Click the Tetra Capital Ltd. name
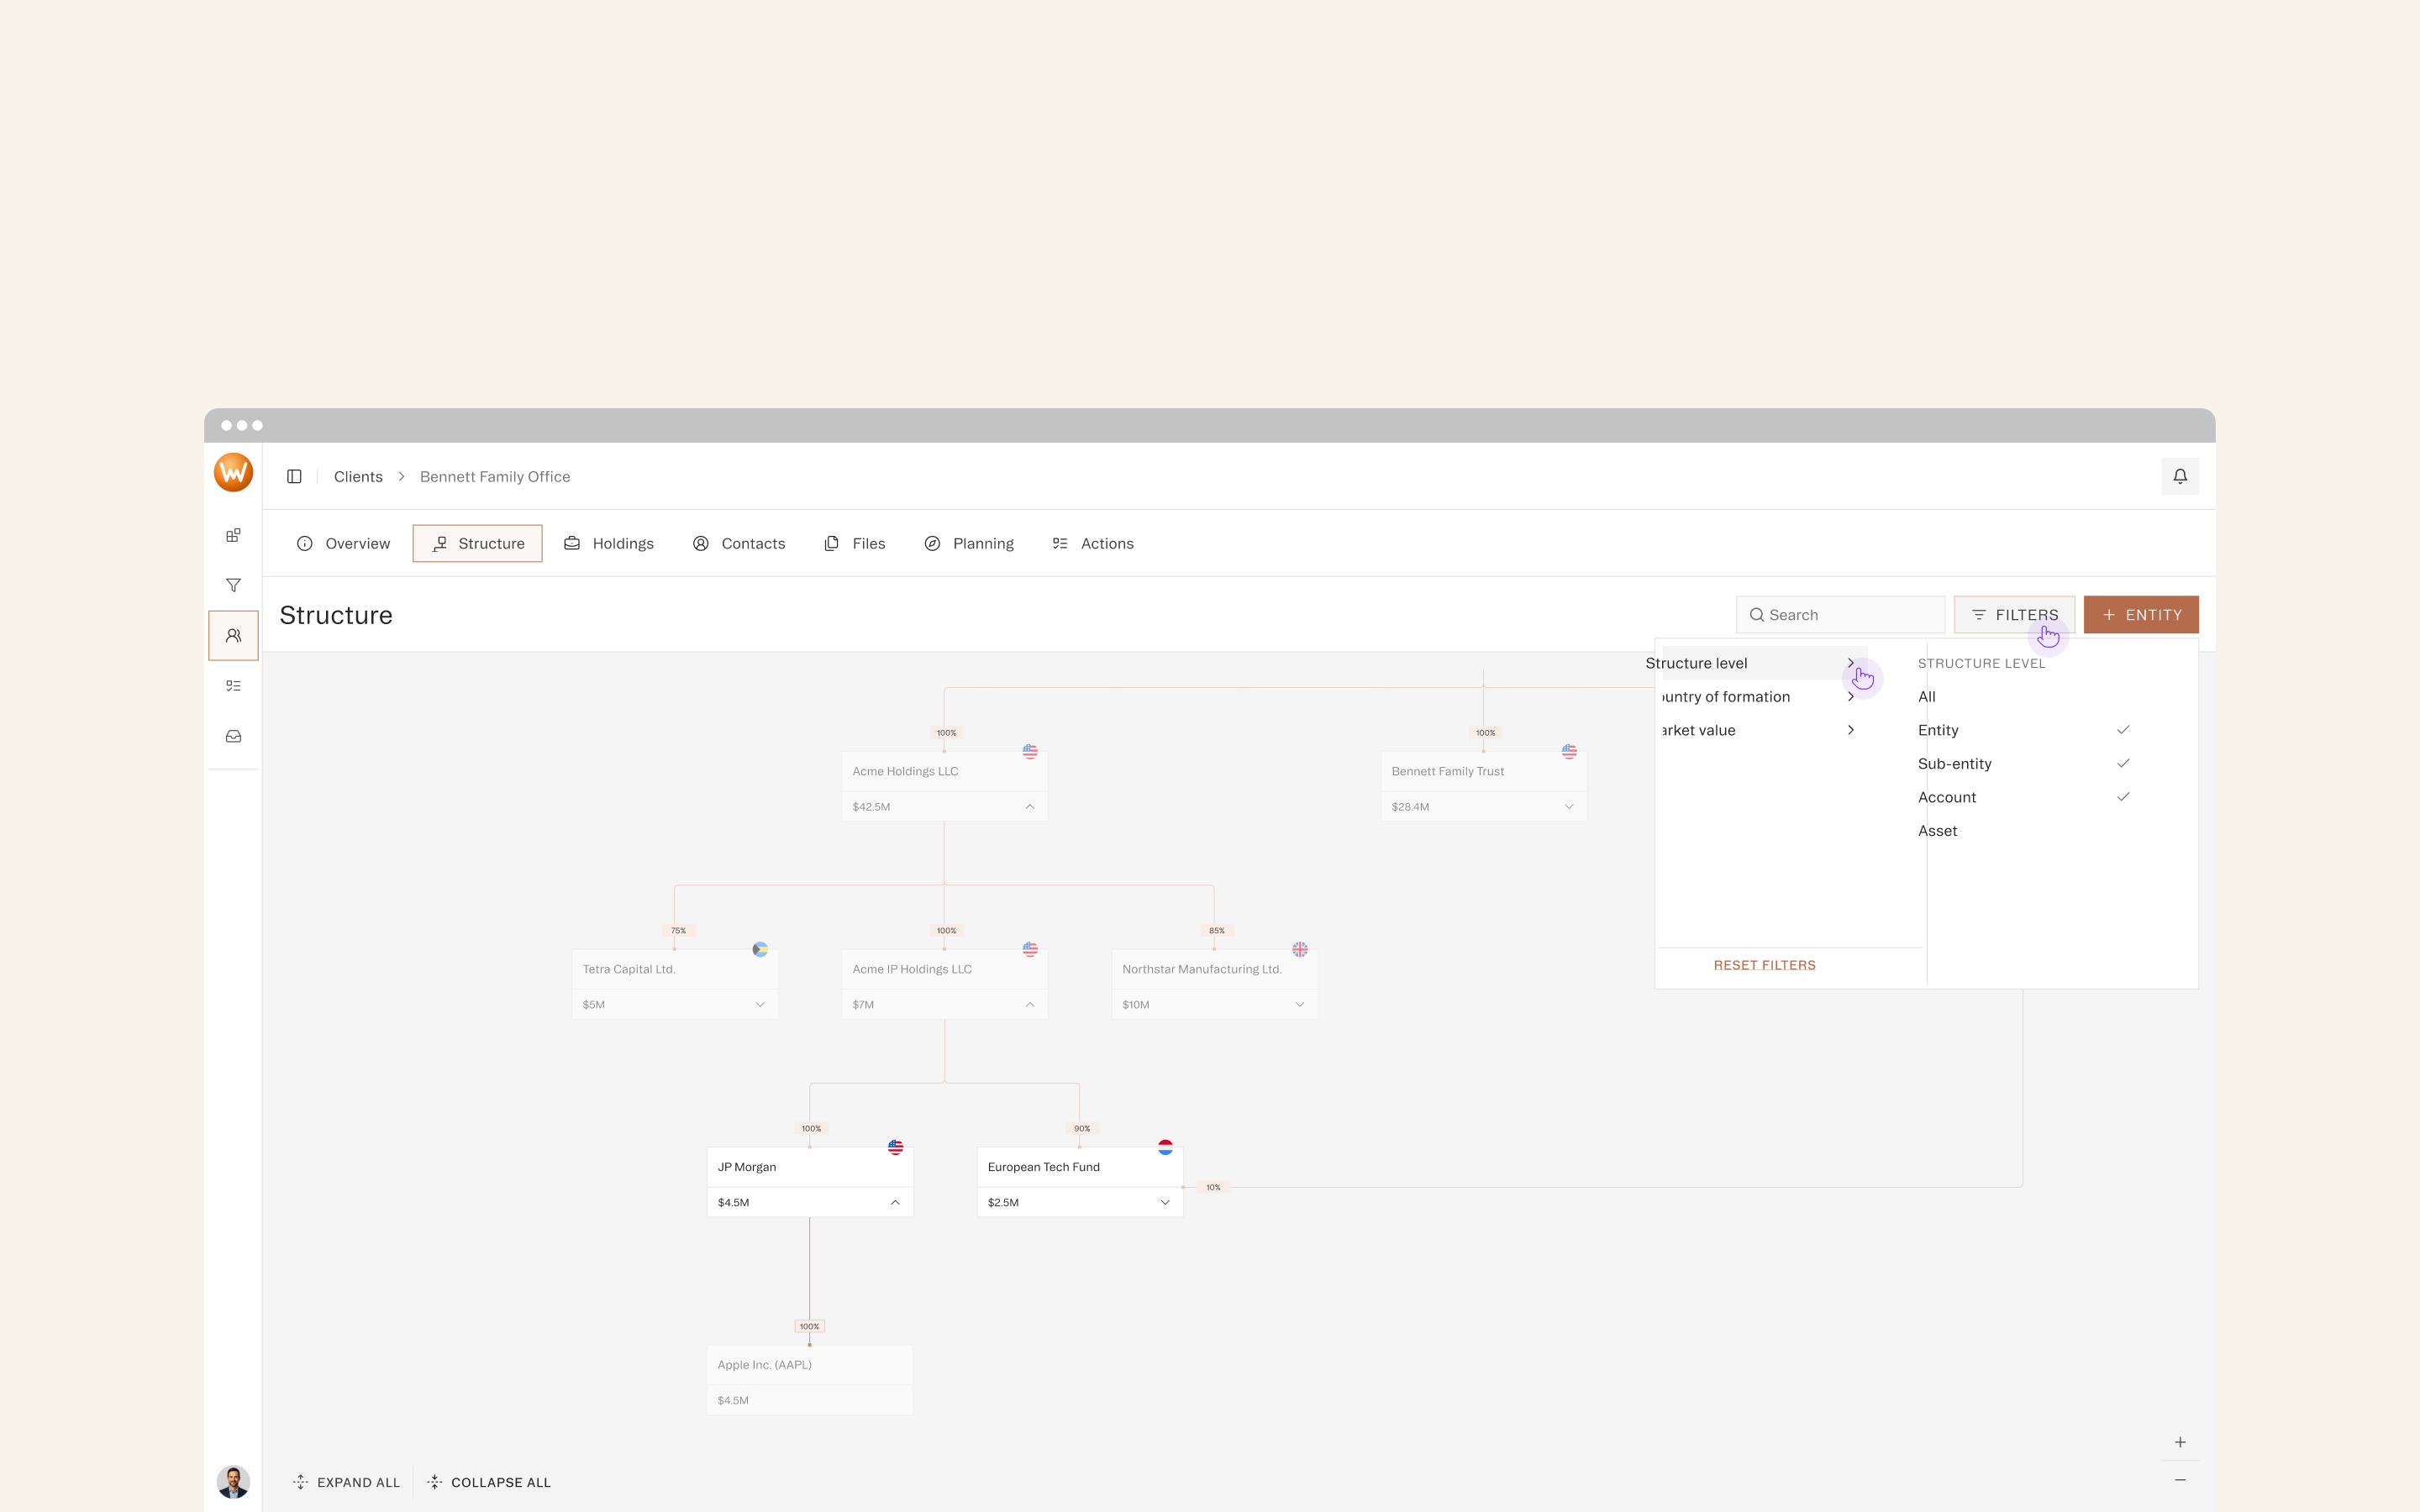Viewport: 2420px width, 1512px height. tap(629, 969)
